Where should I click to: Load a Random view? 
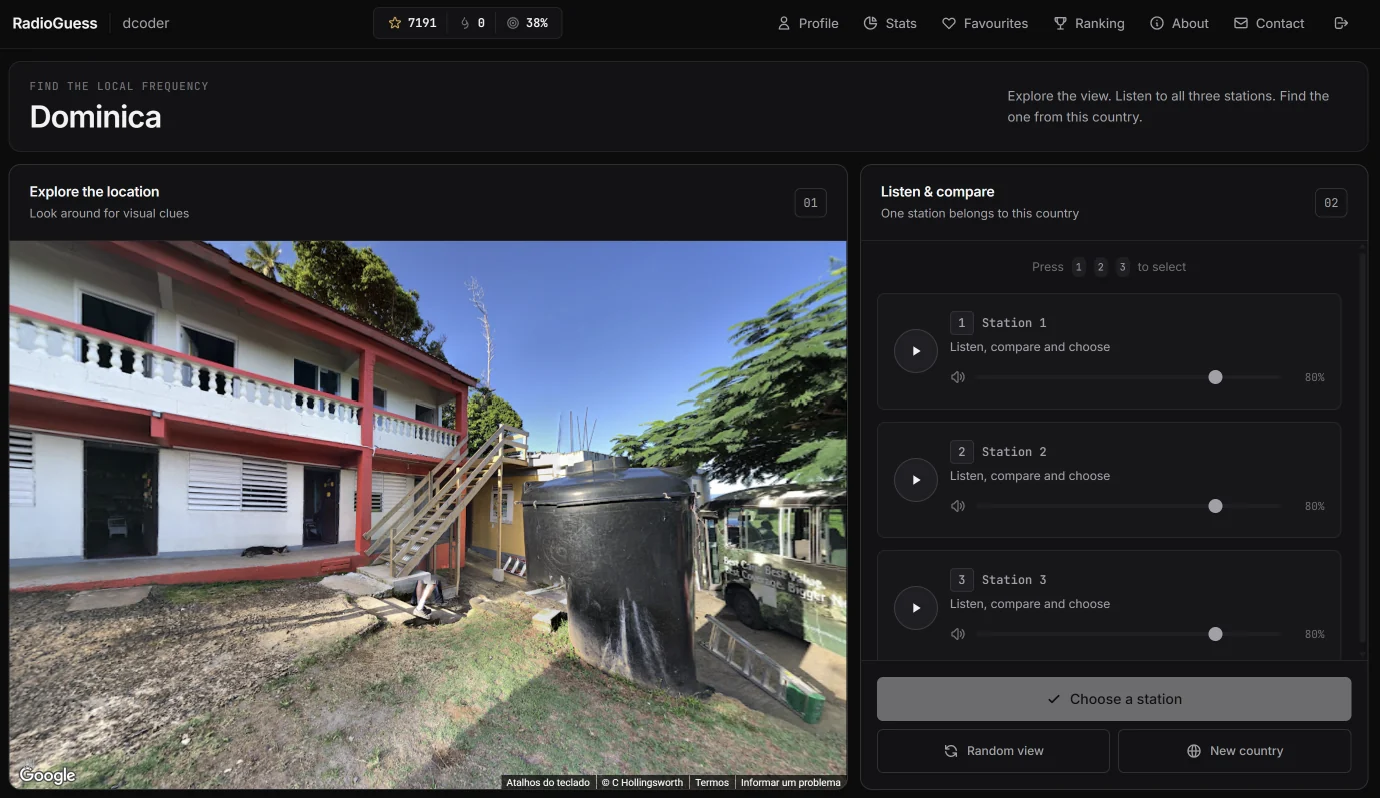click(993, 751)
